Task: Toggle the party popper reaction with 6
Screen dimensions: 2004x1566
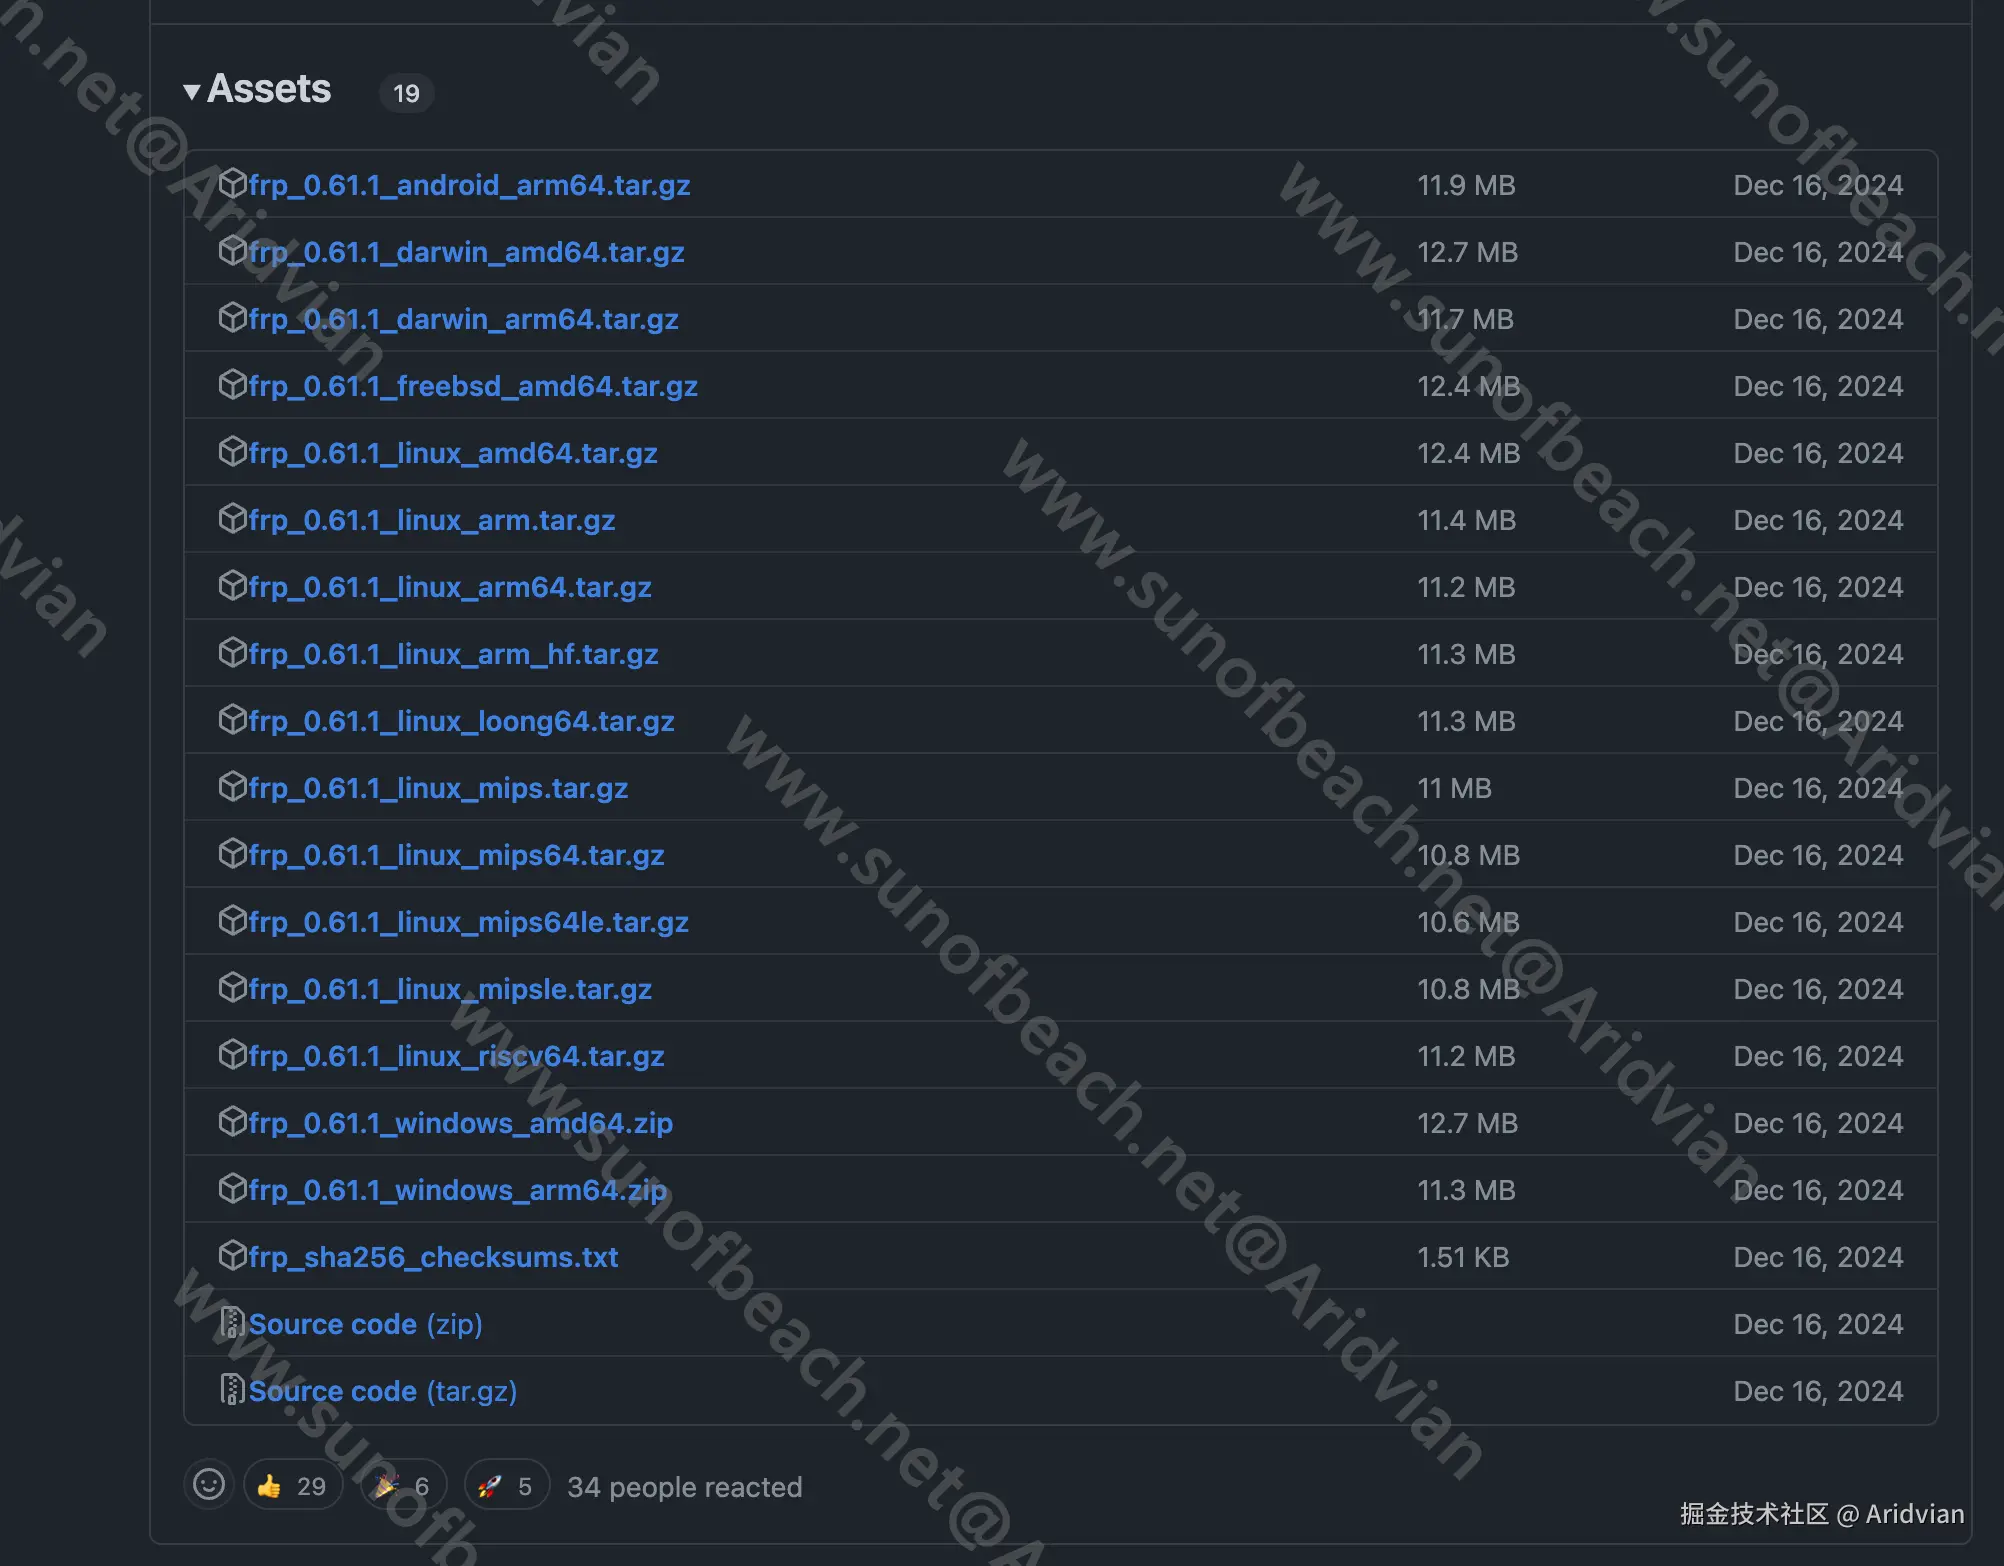Action: click(403, 1486)
